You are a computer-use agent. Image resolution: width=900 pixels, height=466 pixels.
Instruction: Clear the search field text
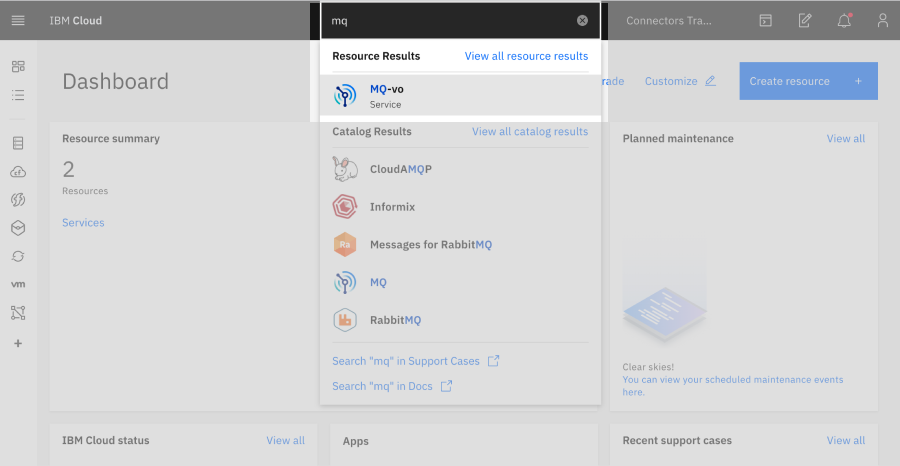click(x=582, y=20)
